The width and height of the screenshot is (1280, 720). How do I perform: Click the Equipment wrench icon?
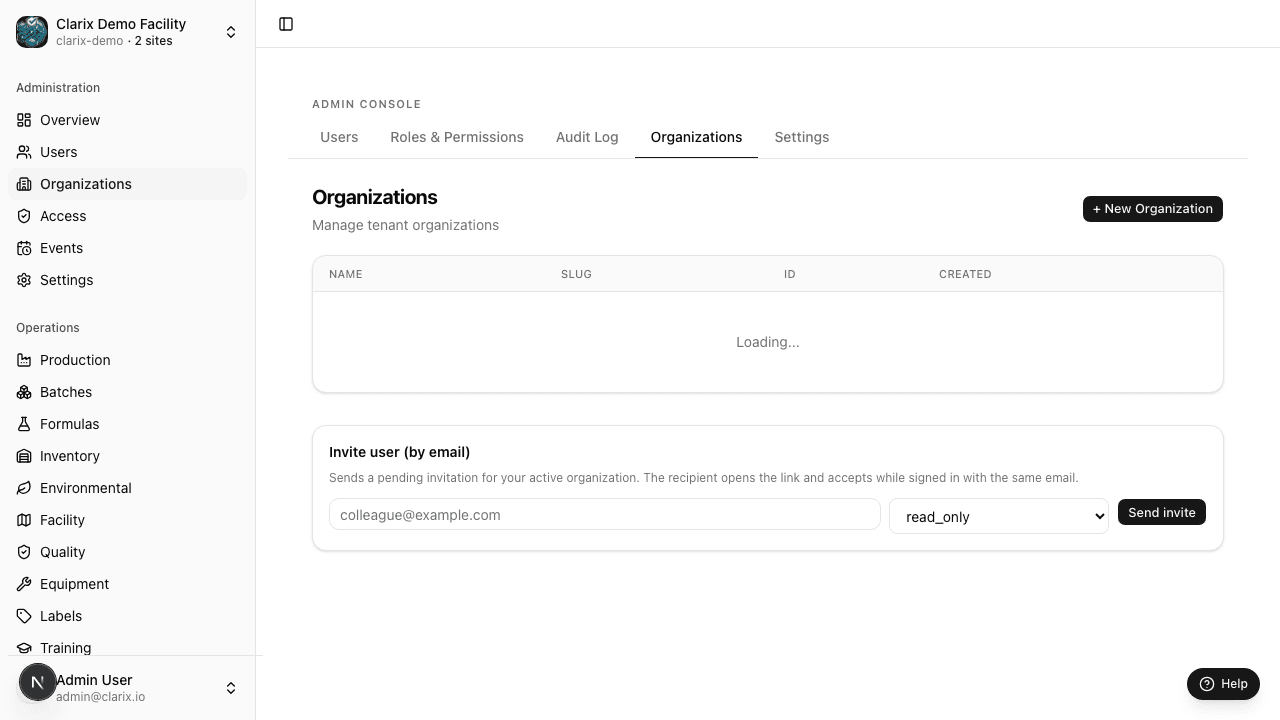[x=24, y=584]
